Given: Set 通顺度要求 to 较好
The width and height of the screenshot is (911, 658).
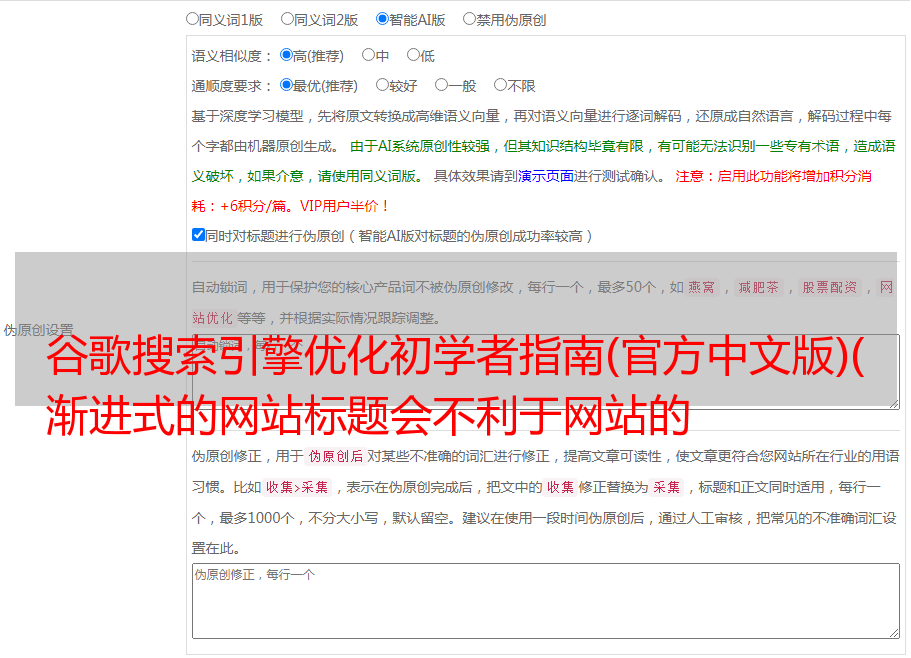Looking at the screenshot, I should point(382,85).
